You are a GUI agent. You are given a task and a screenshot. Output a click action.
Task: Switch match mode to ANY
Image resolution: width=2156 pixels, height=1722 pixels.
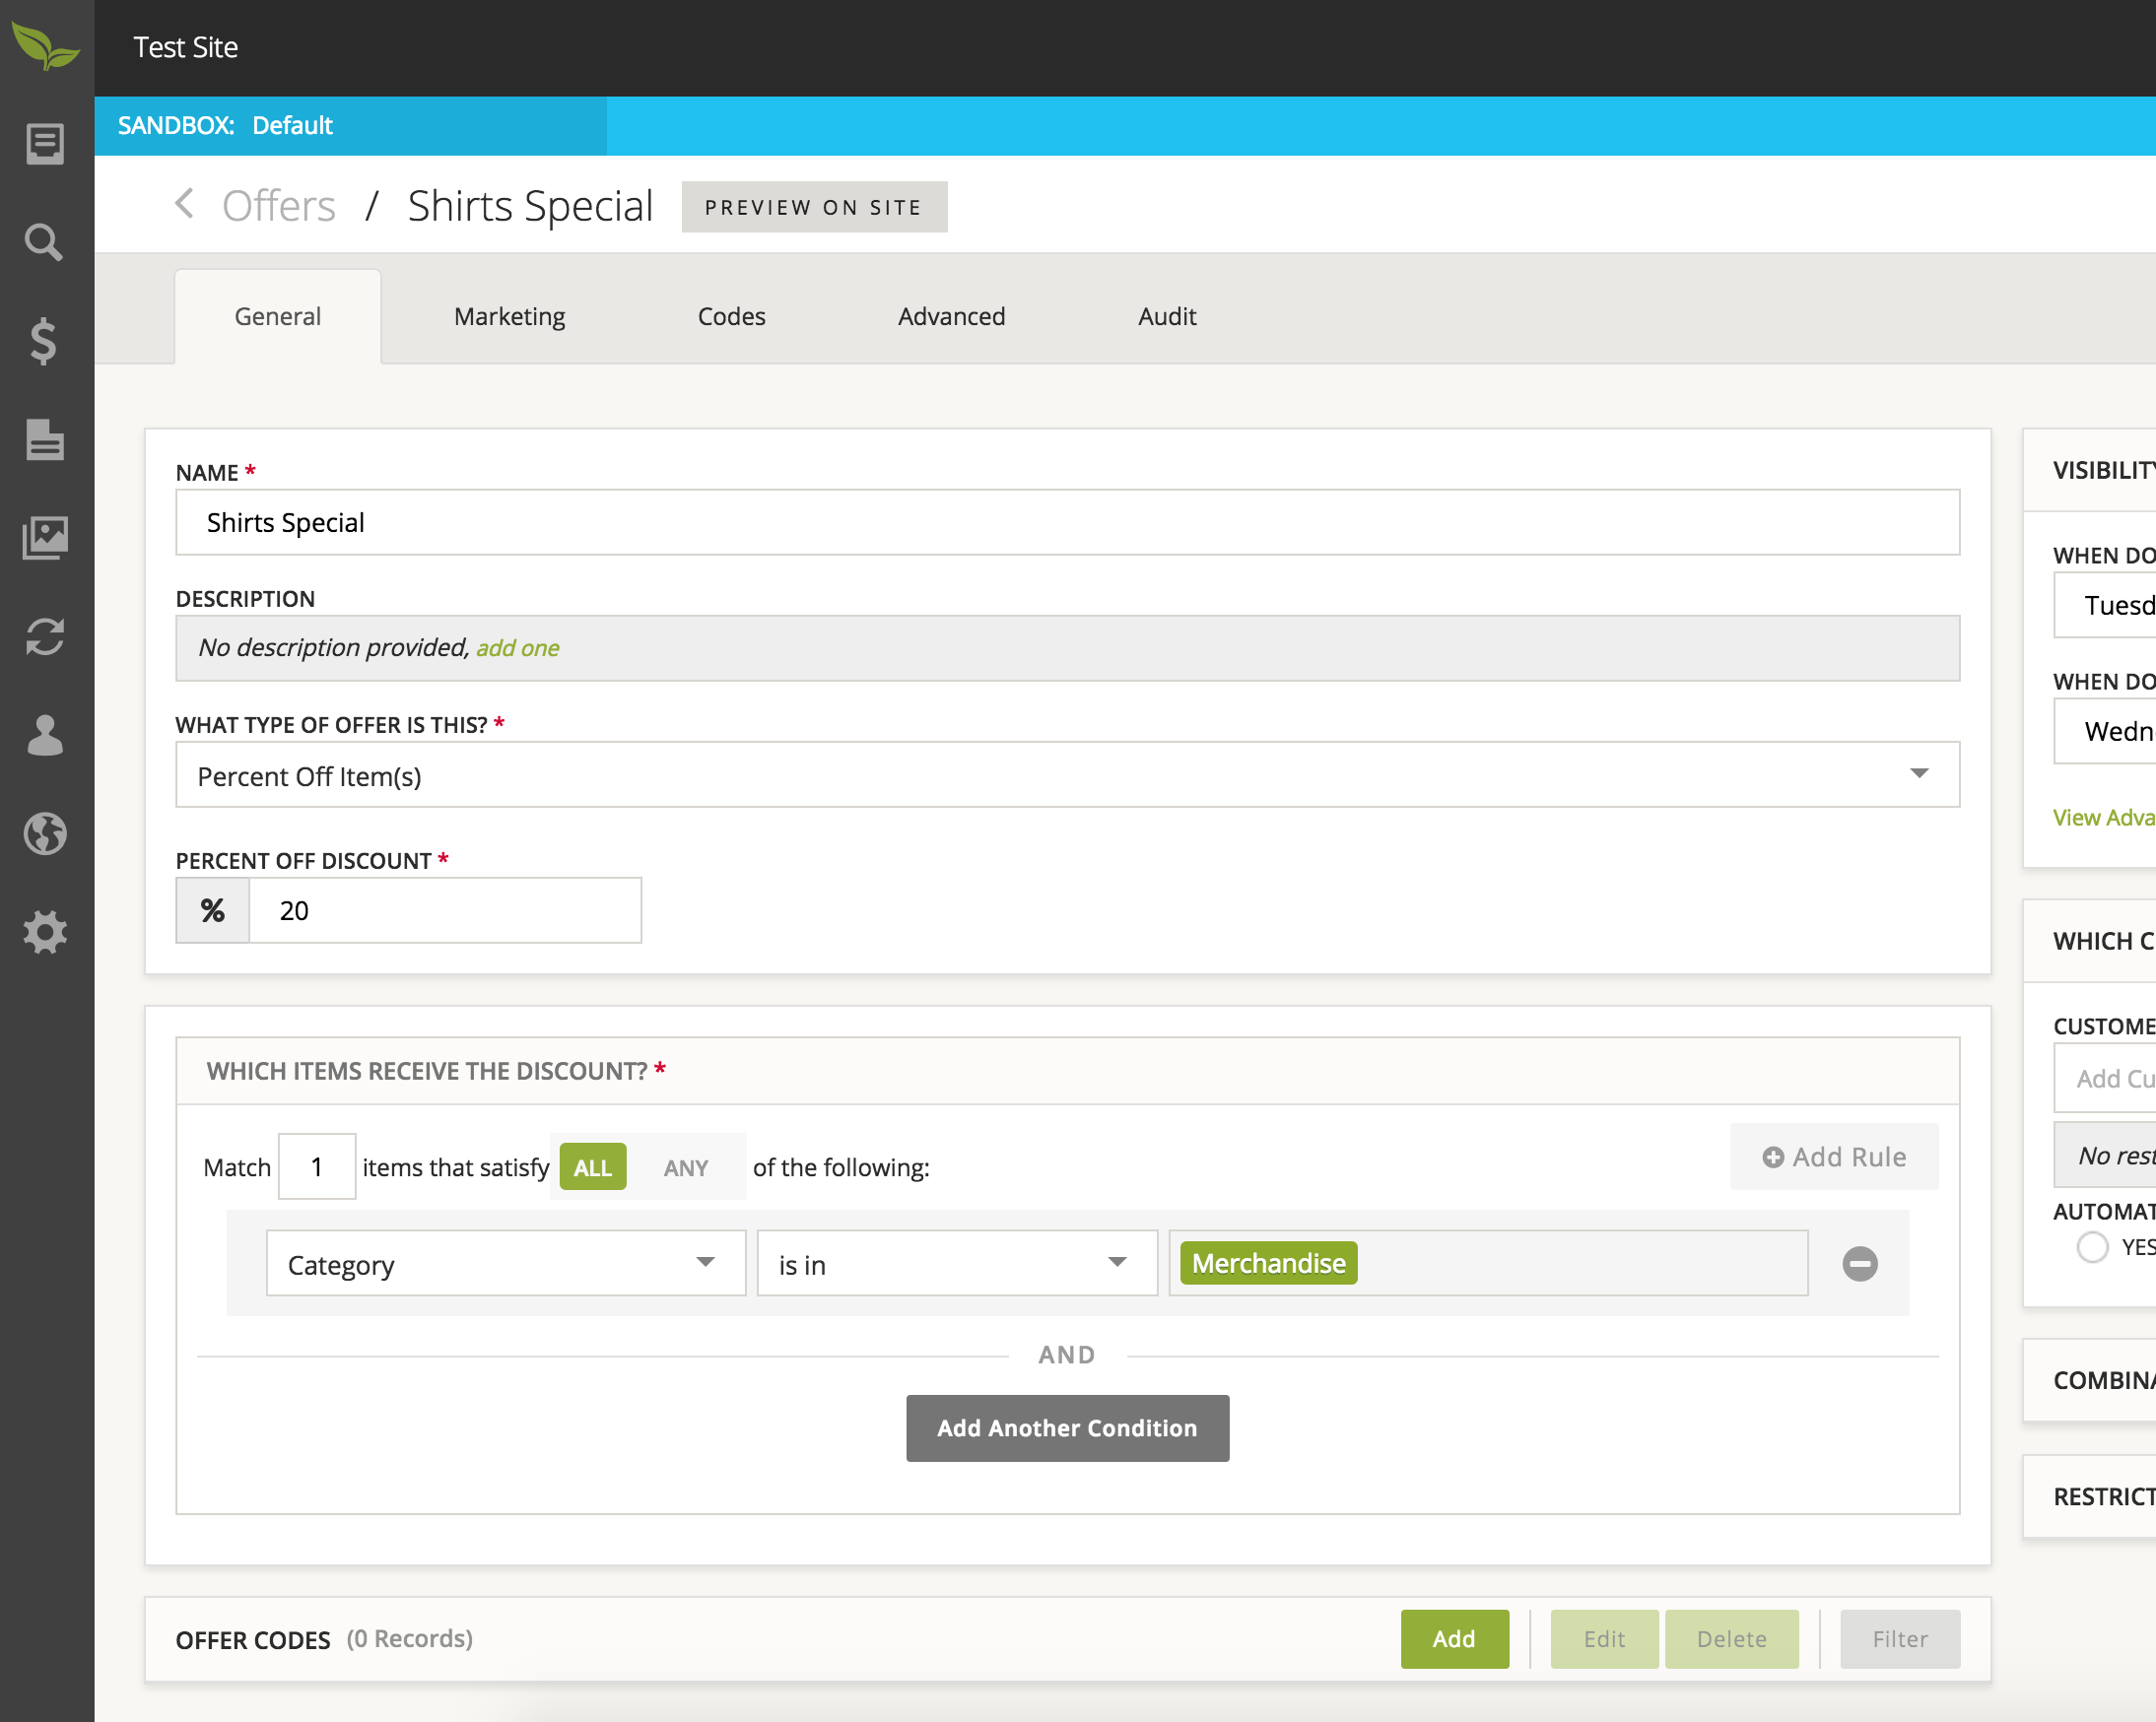click(685, 1166)
